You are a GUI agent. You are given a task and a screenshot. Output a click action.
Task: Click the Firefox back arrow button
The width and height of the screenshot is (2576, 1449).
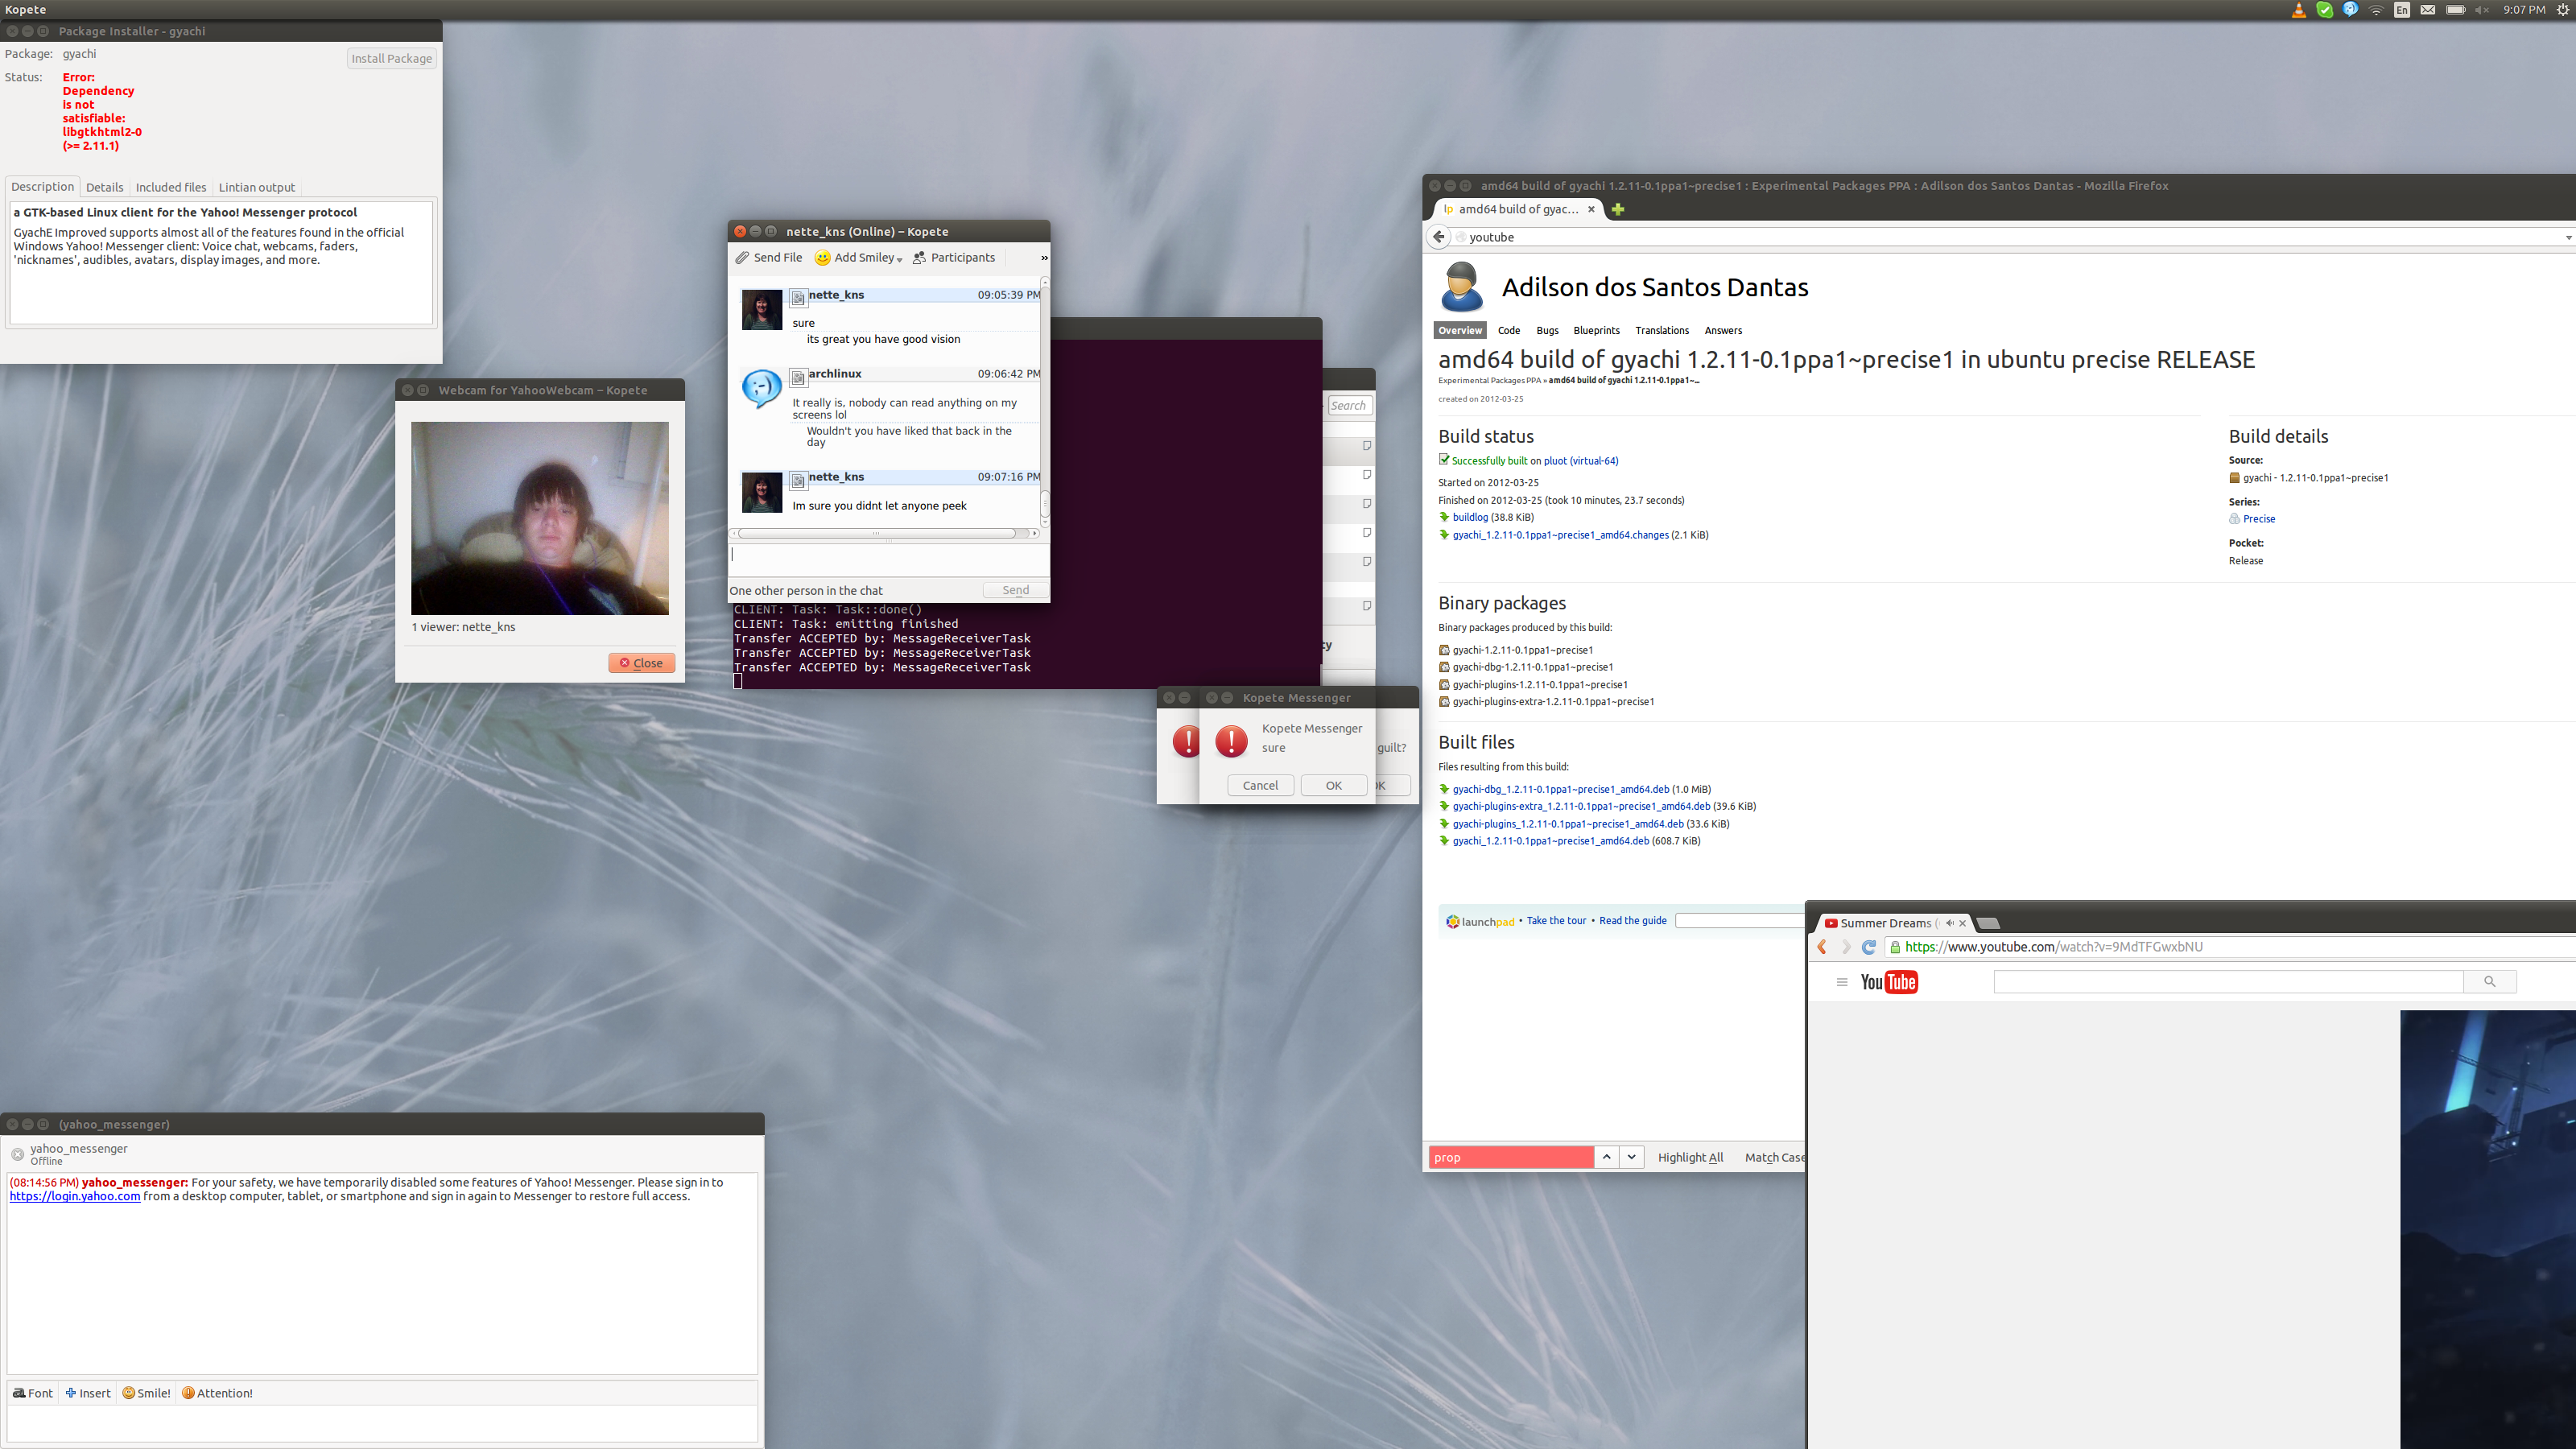click(x=1438, y=237)
